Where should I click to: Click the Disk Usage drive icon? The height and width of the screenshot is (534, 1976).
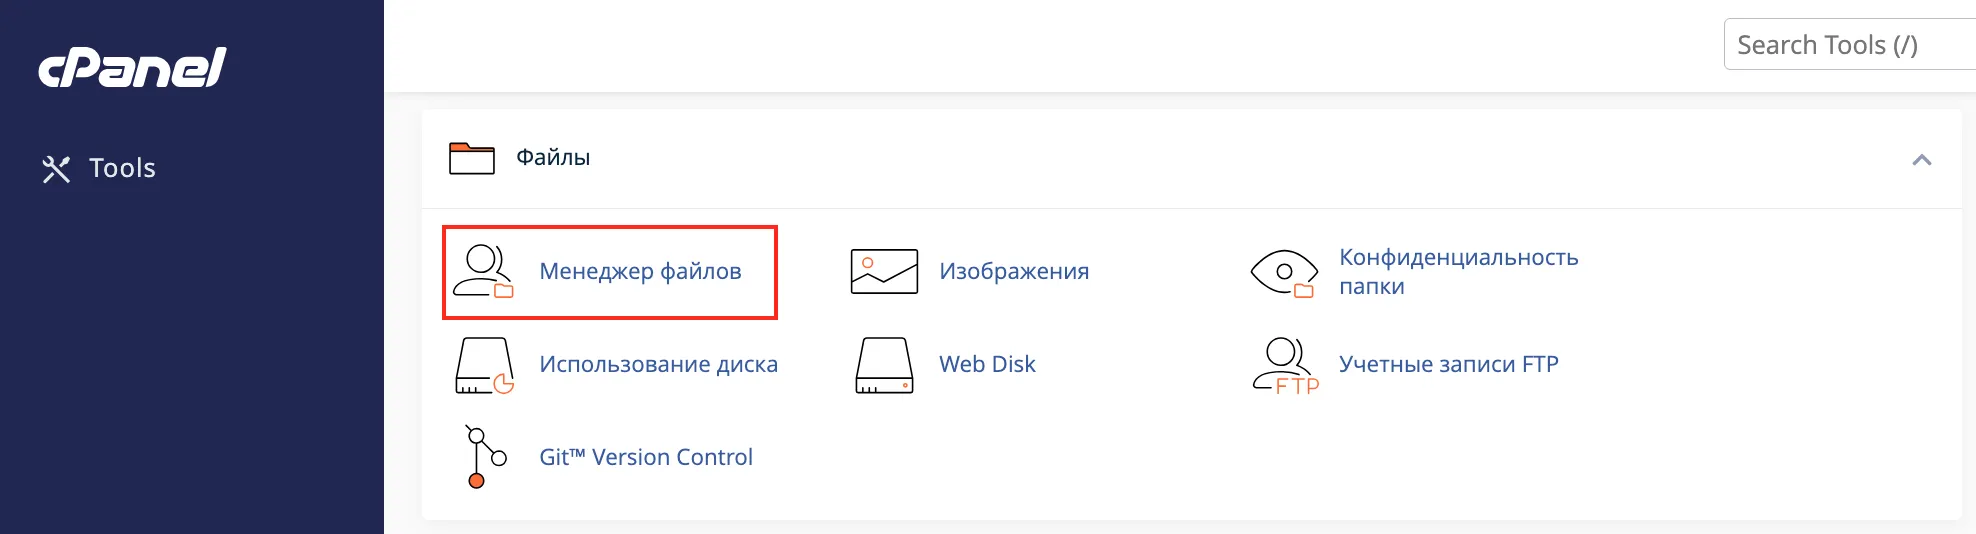pos(484,365)
